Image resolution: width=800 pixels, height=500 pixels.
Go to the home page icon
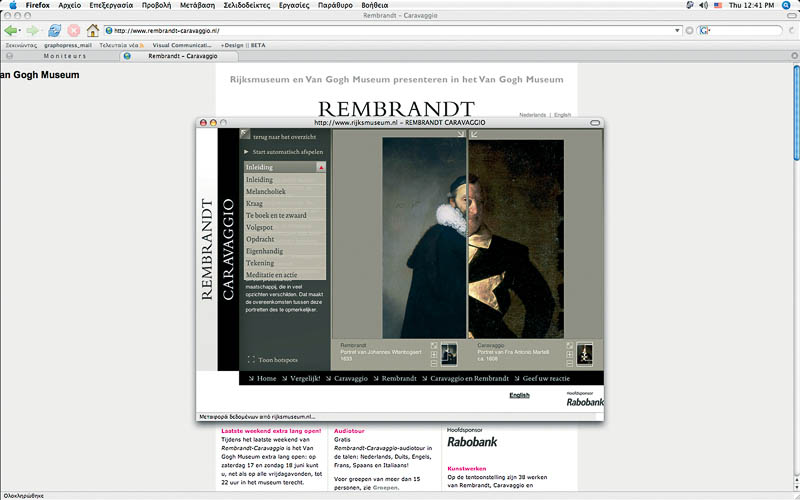(92, 31)
